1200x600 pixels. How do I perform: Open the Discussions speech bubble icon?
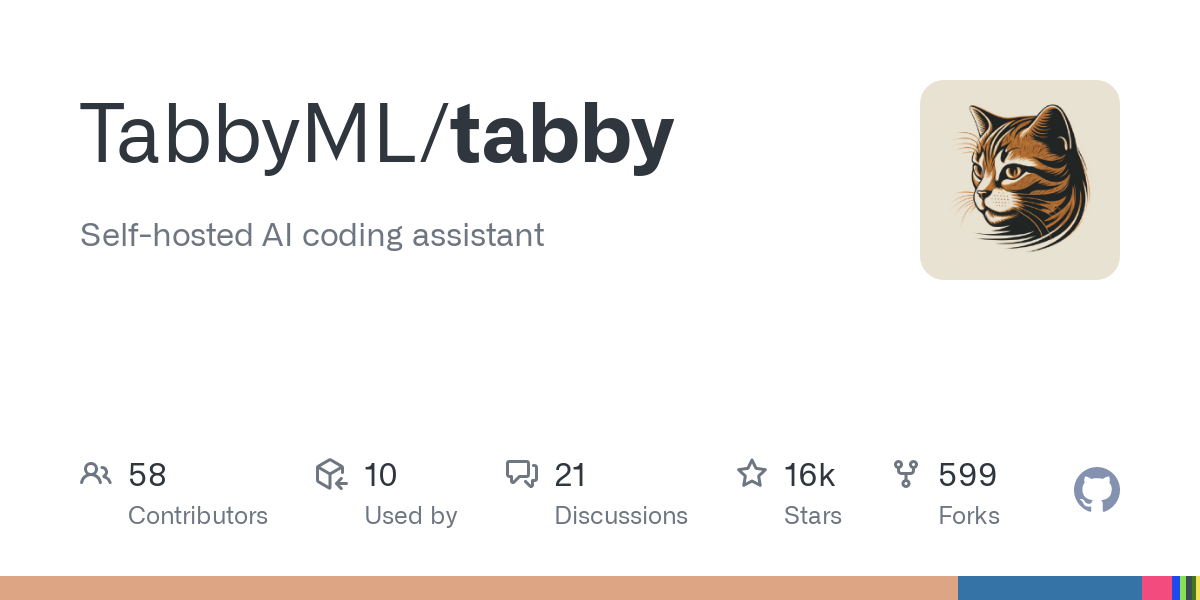pos(522,474)
